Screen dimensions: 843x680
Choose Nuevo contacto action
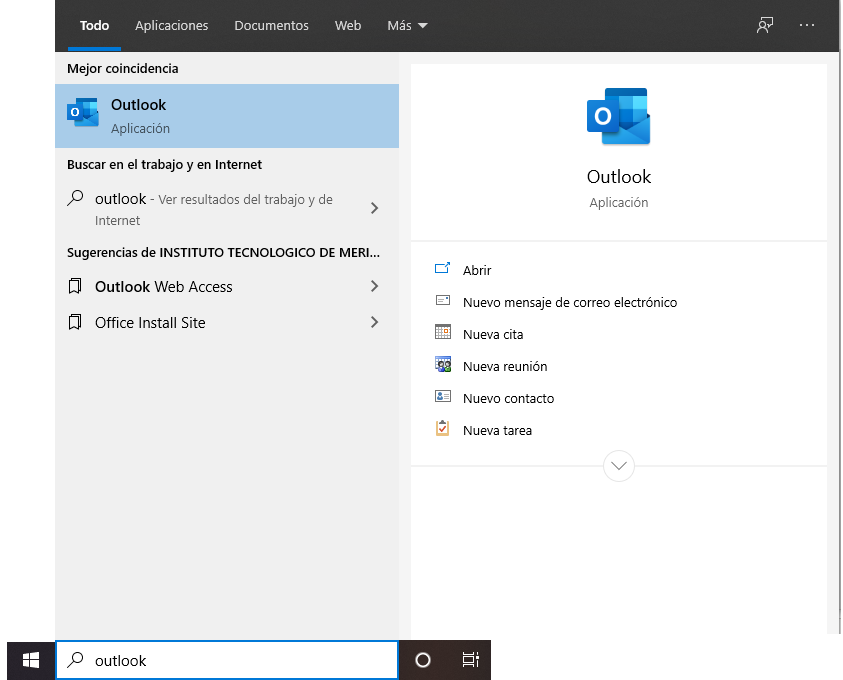pos(509,398)
